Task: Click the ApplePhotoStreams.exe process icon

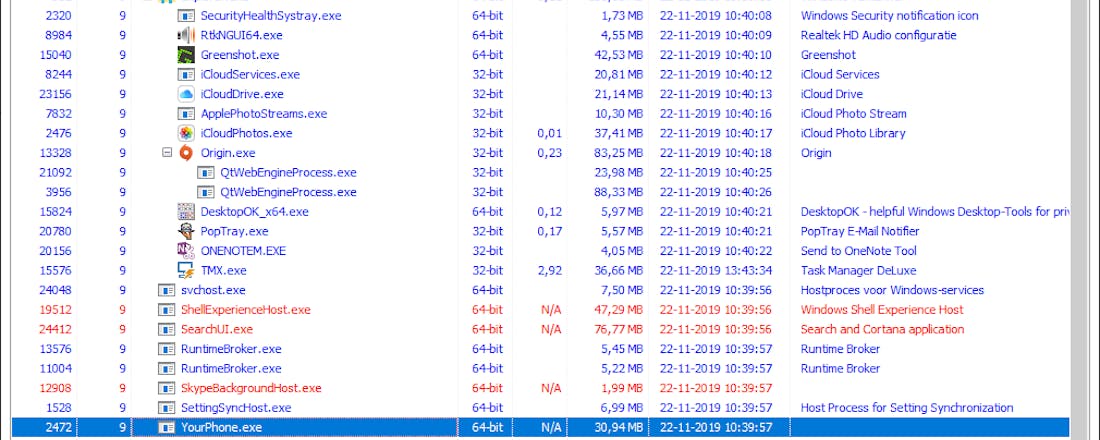Action: [186, 114]
